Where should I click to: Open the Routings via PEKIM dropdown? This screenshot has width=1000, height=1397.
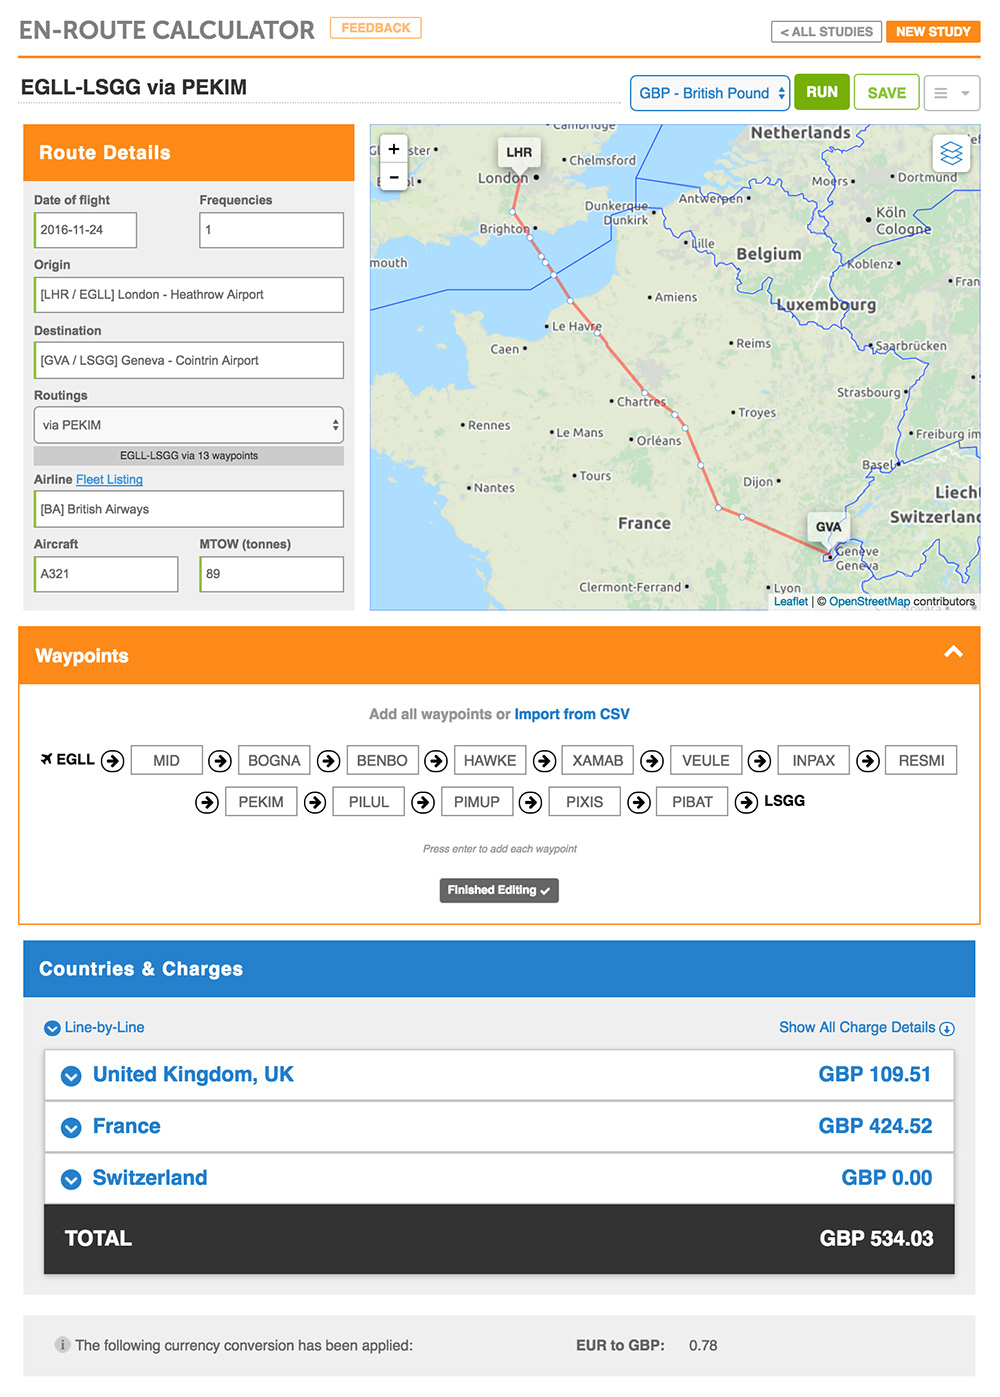188,424
